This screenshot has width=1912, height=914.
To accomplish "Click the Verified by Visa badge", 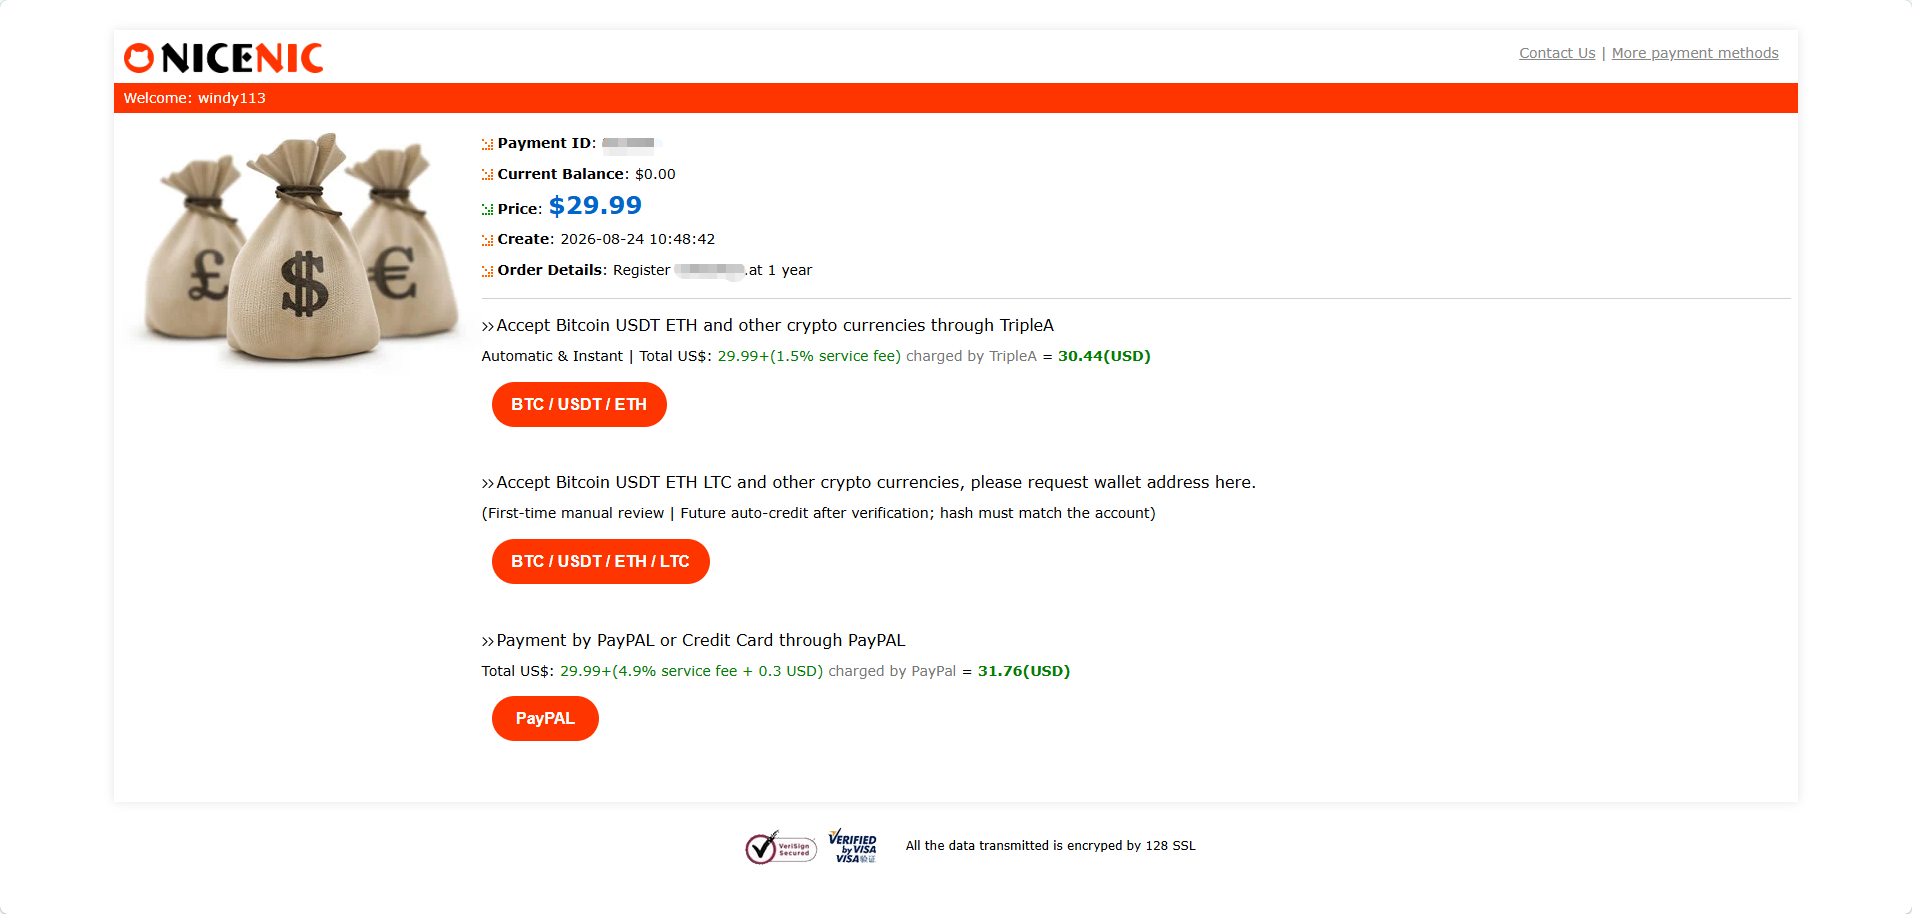I will pos(853,846).
